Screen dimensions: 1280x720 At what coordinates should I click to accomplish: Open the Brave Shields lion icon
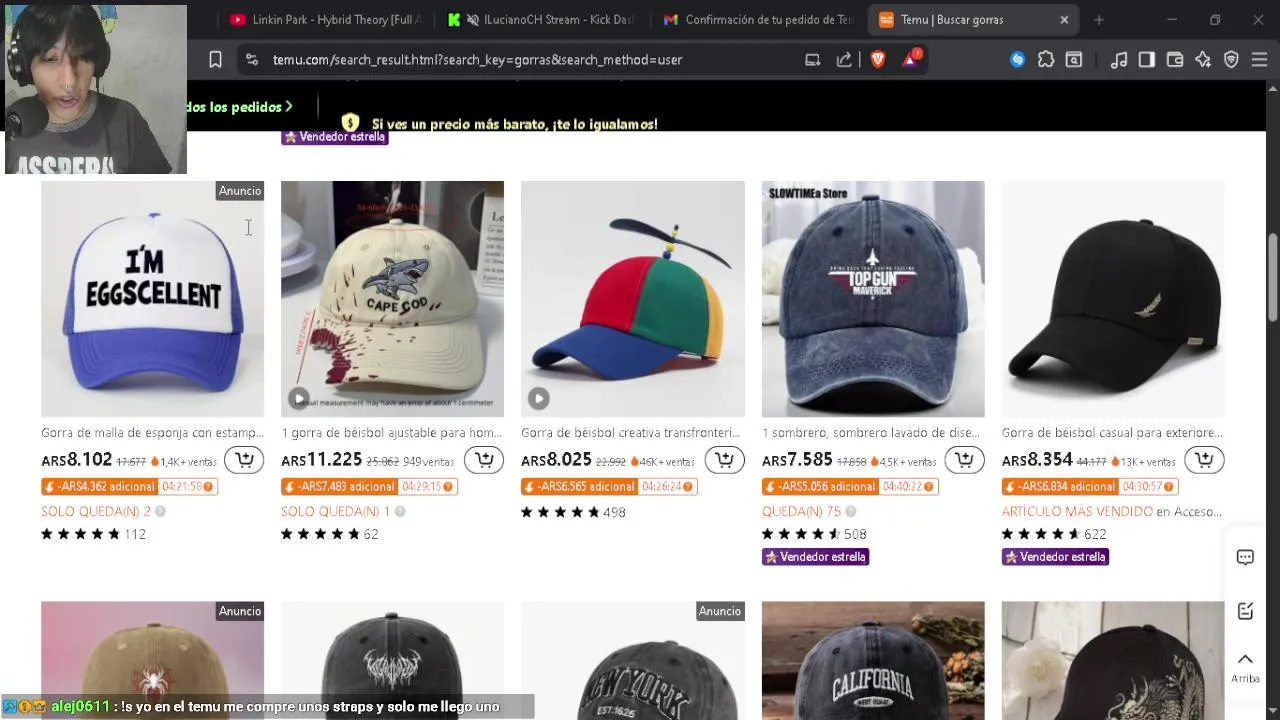pos(878,60)
